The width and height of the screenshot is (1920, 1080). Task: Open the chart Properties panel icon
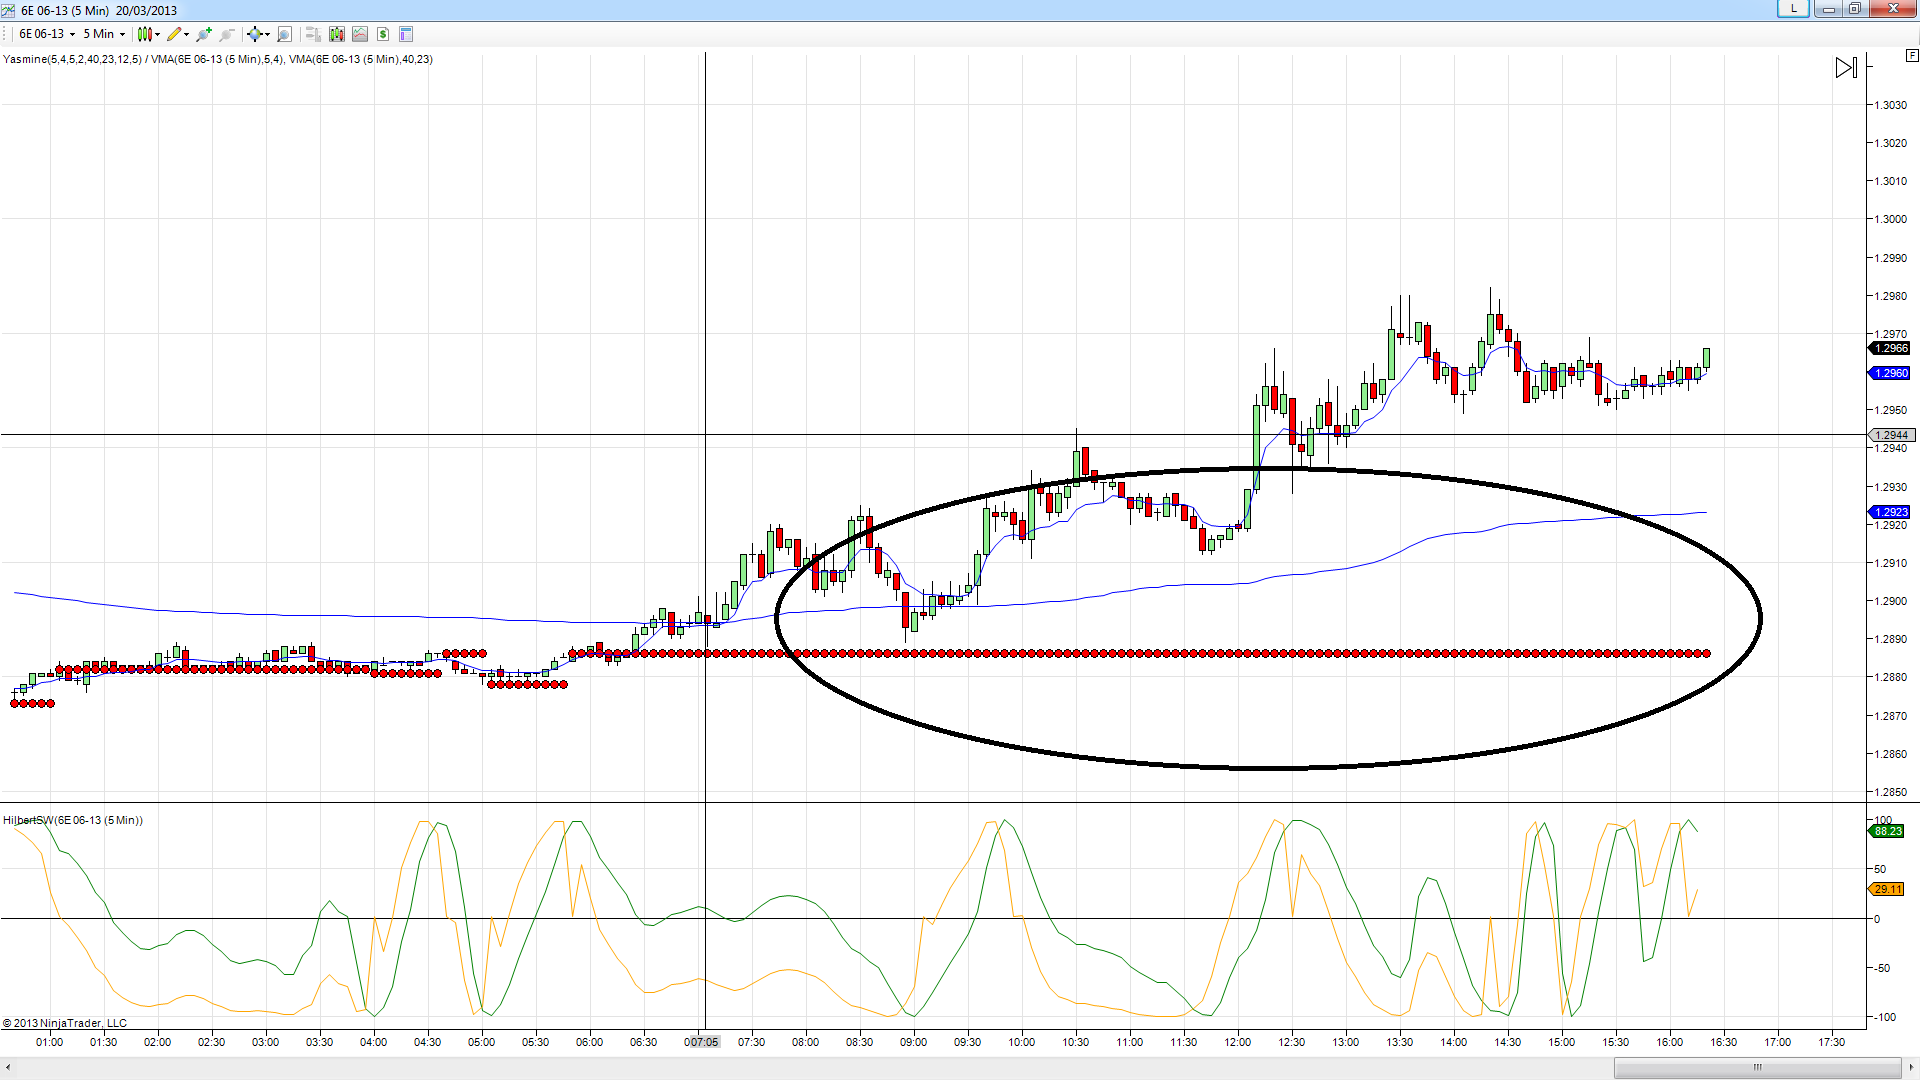[x=406, y=34]
